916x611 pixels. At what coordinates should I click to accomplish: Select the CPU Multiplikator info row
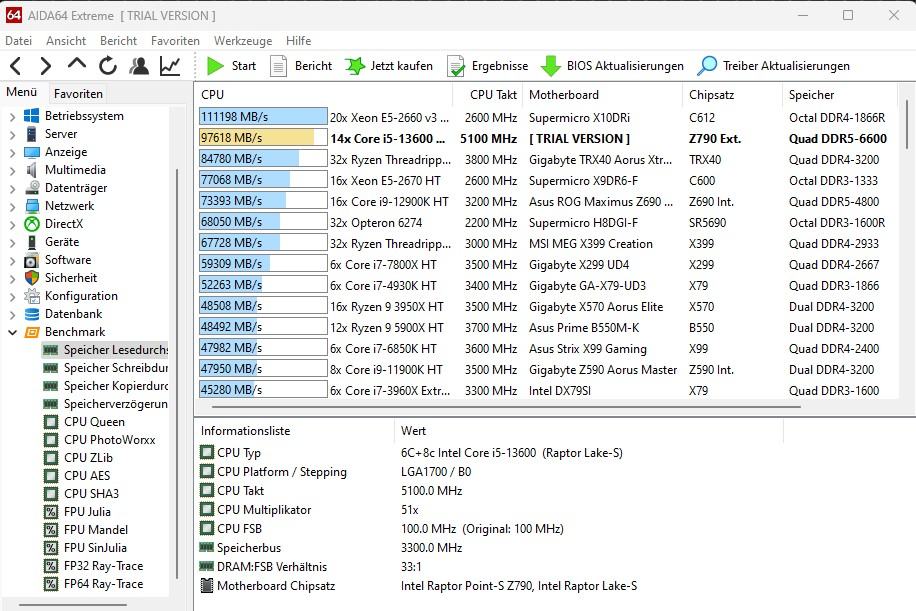pos(490,510)
